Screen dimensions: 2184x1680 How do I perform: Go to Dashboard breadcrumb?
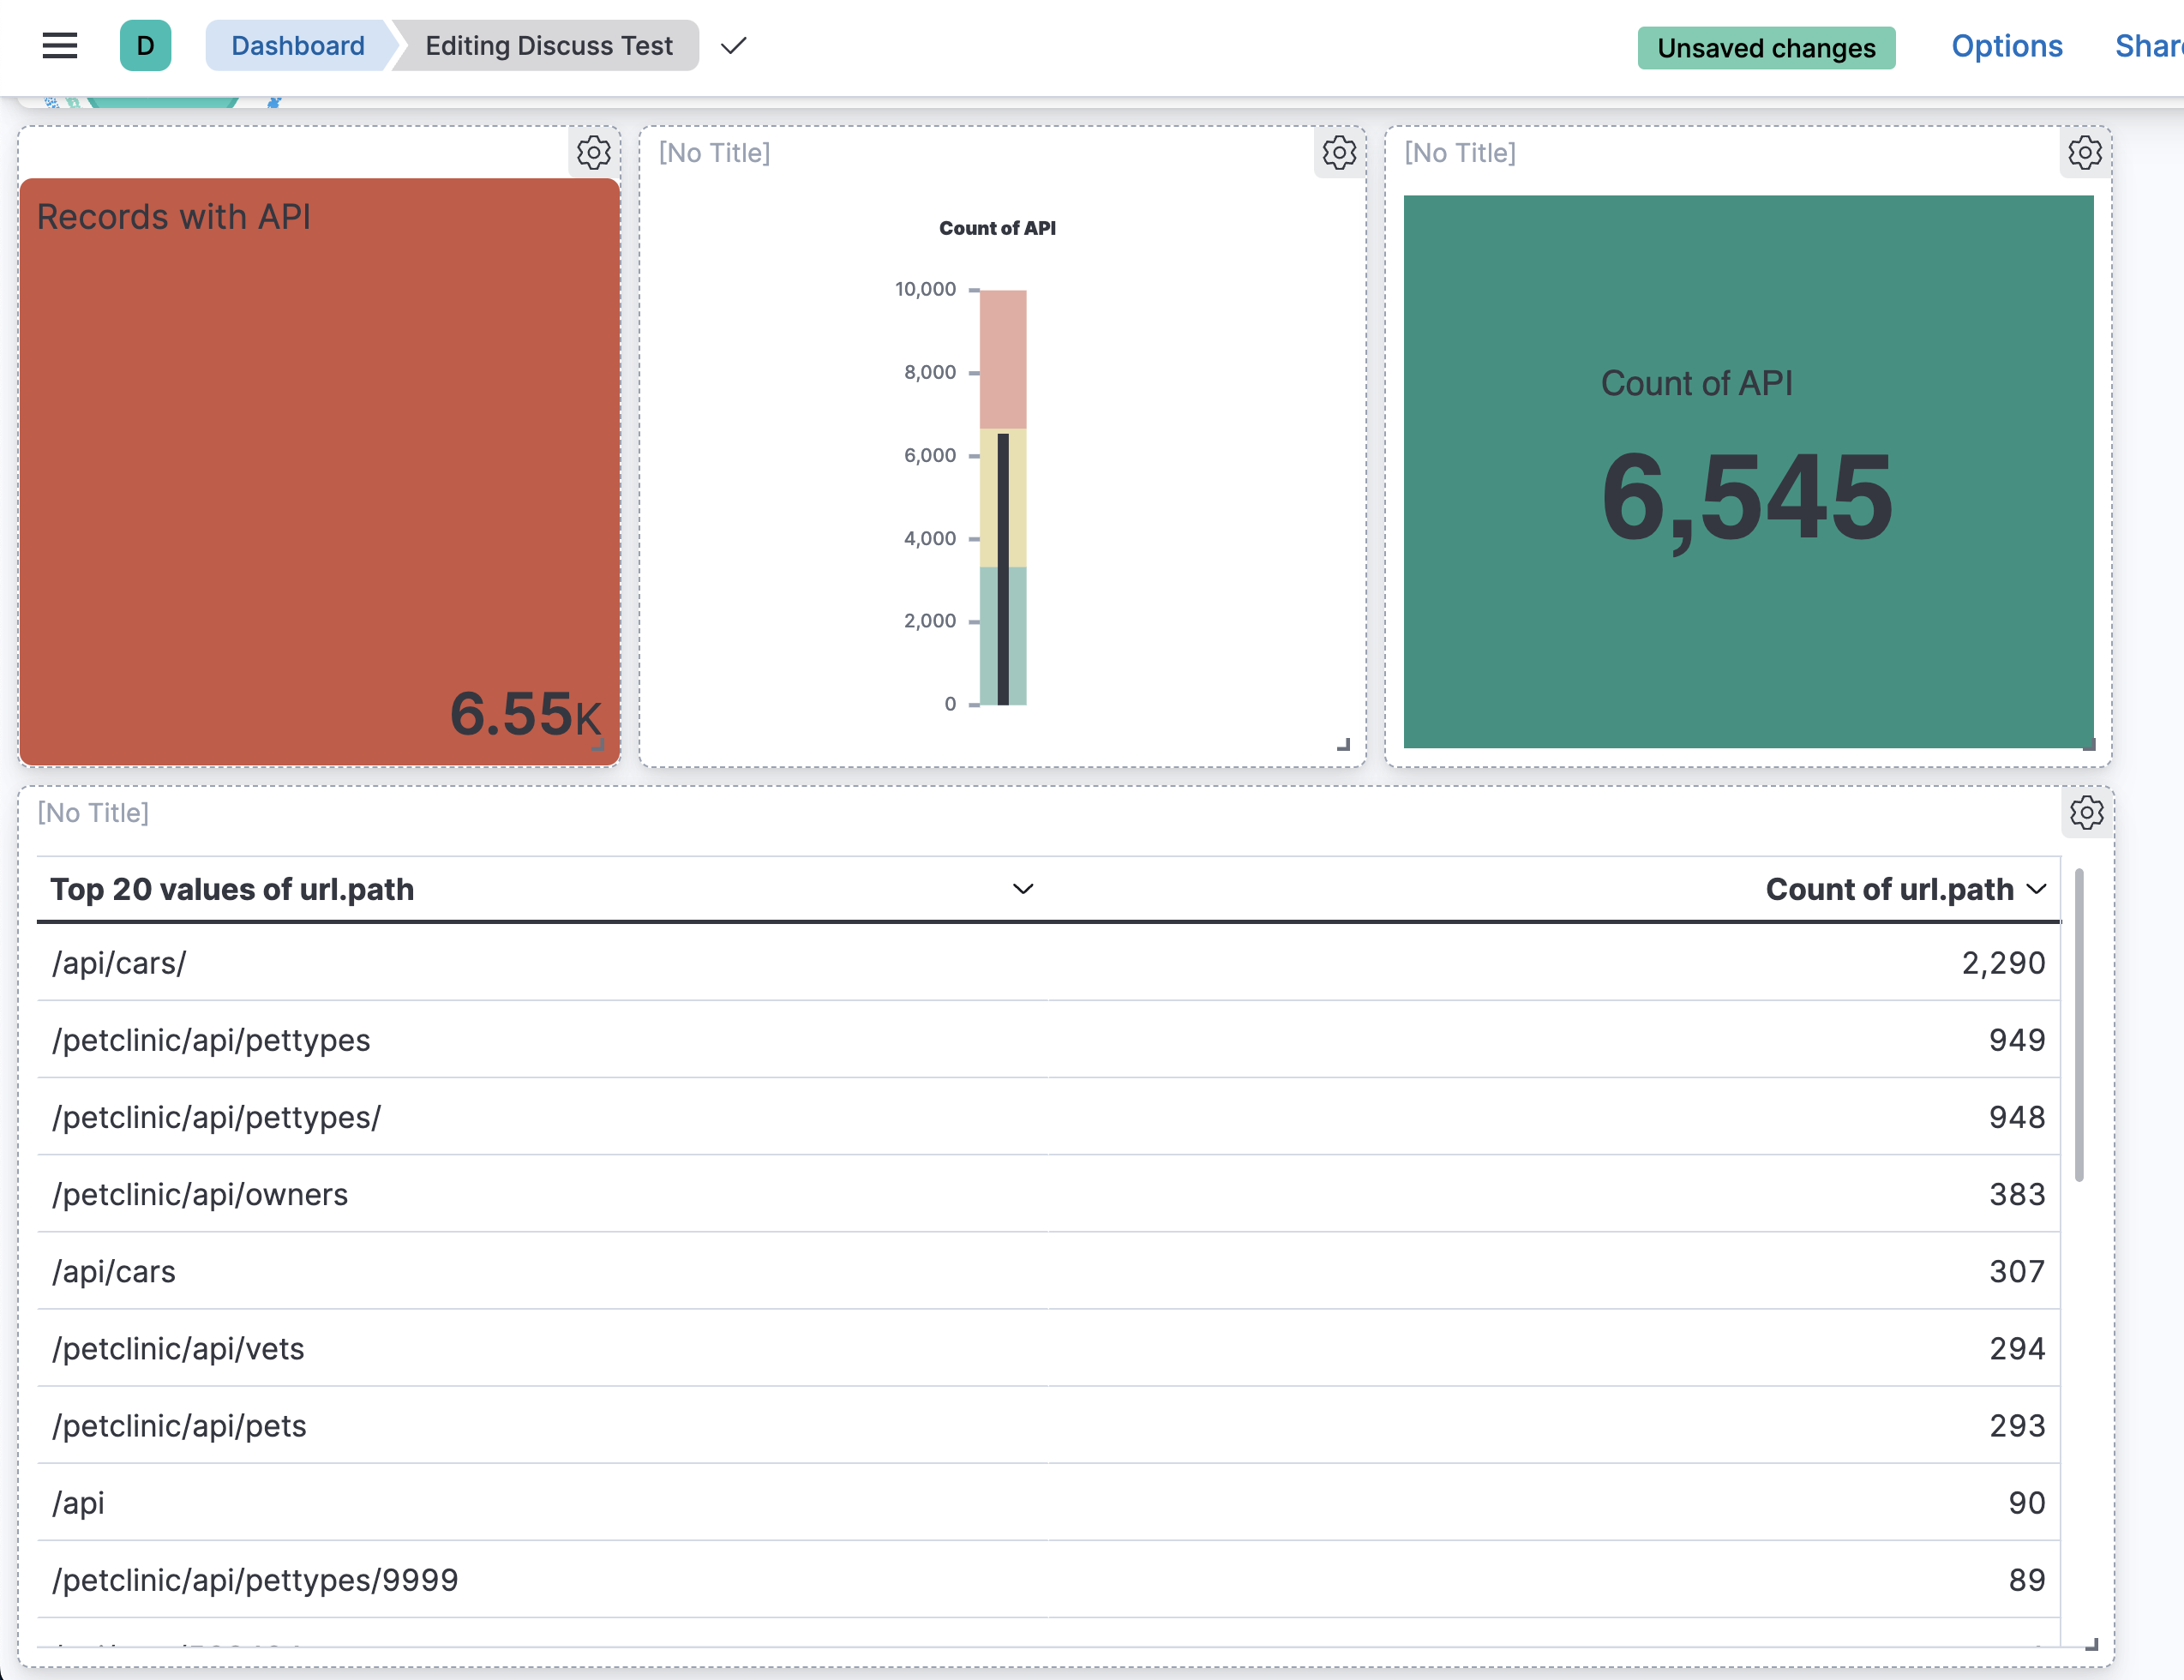[x=297, y=46]
